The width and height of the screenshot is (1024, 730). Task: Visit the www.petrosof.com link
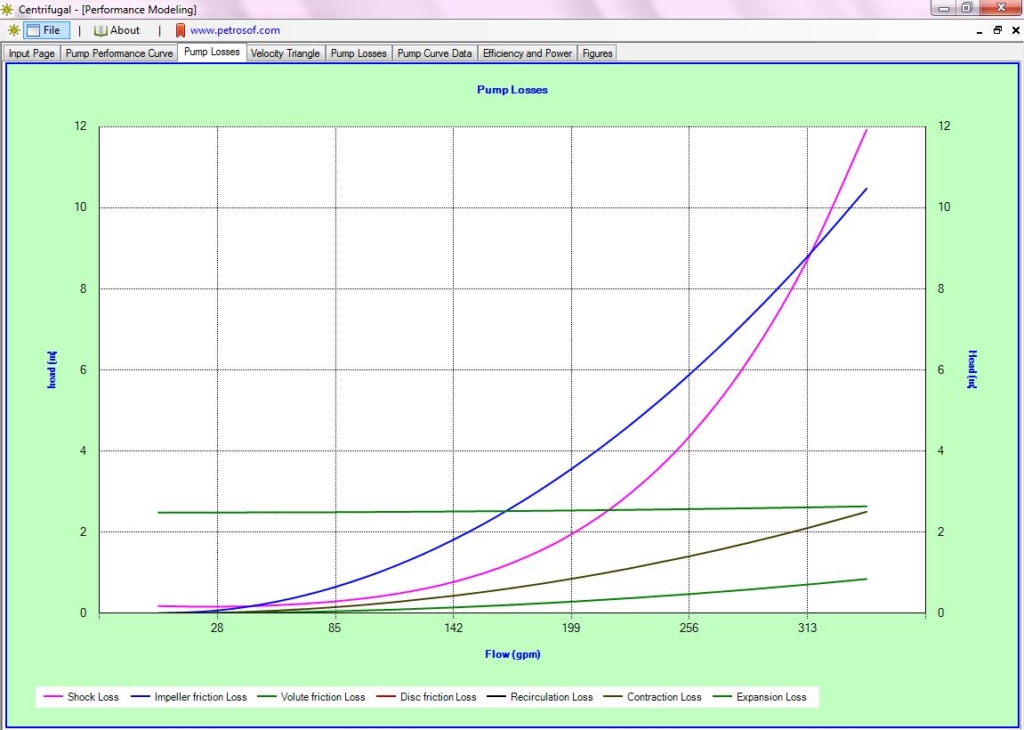coord(235,30)
